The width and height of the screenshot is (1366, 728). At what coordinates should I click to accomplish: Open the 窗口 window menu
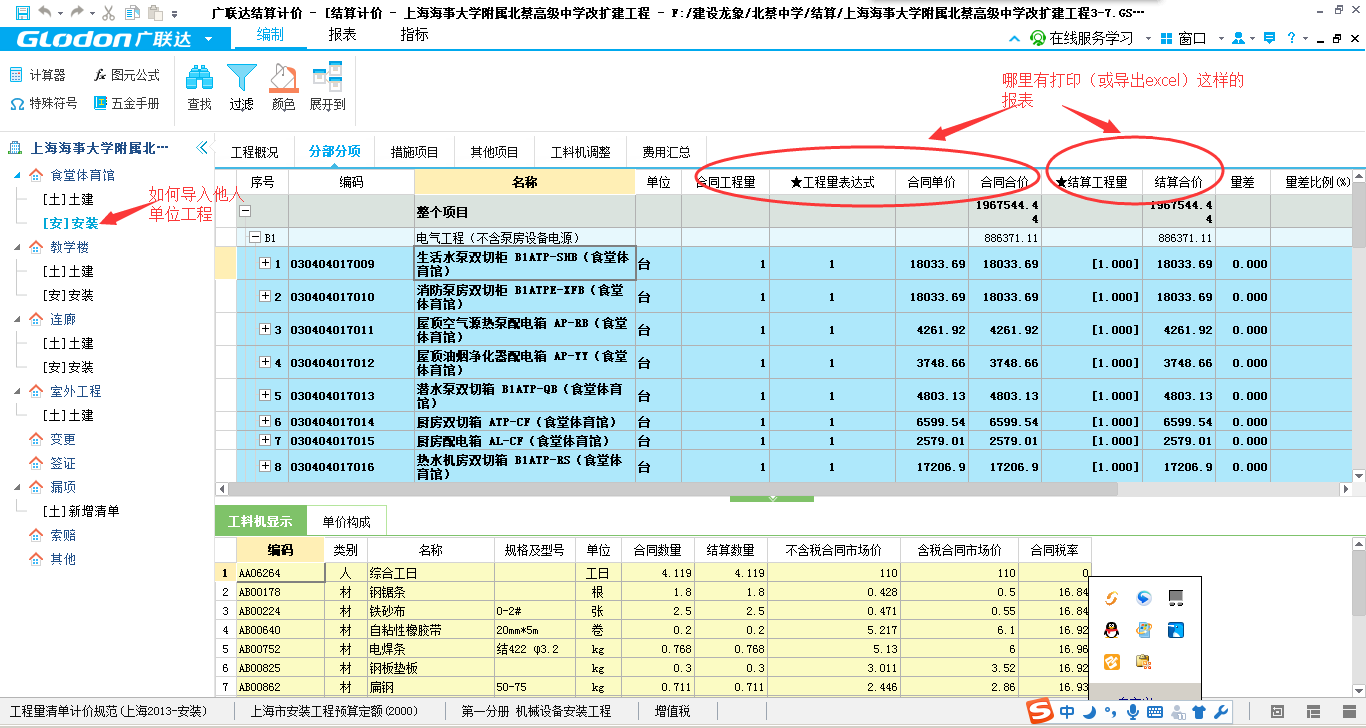coord(1184,38)
